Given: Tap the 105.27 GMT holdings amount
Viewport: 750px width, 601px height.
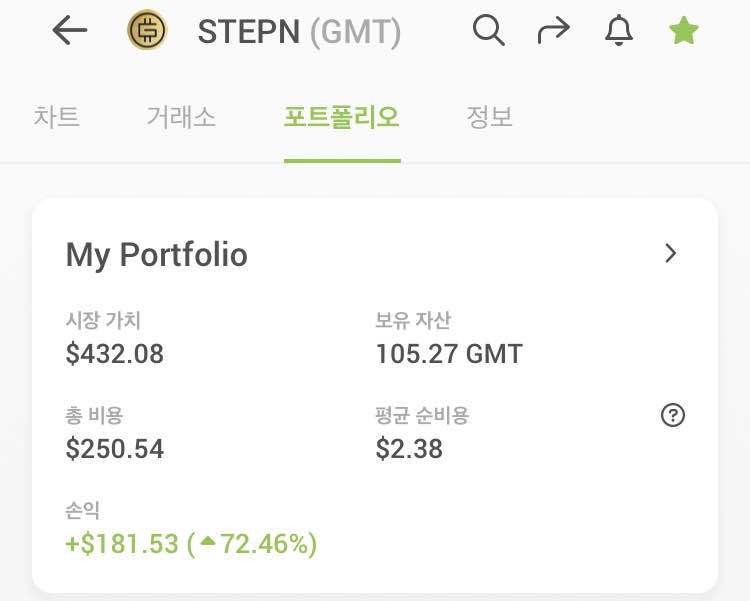Looking at the screenshot, I should 449,353.
